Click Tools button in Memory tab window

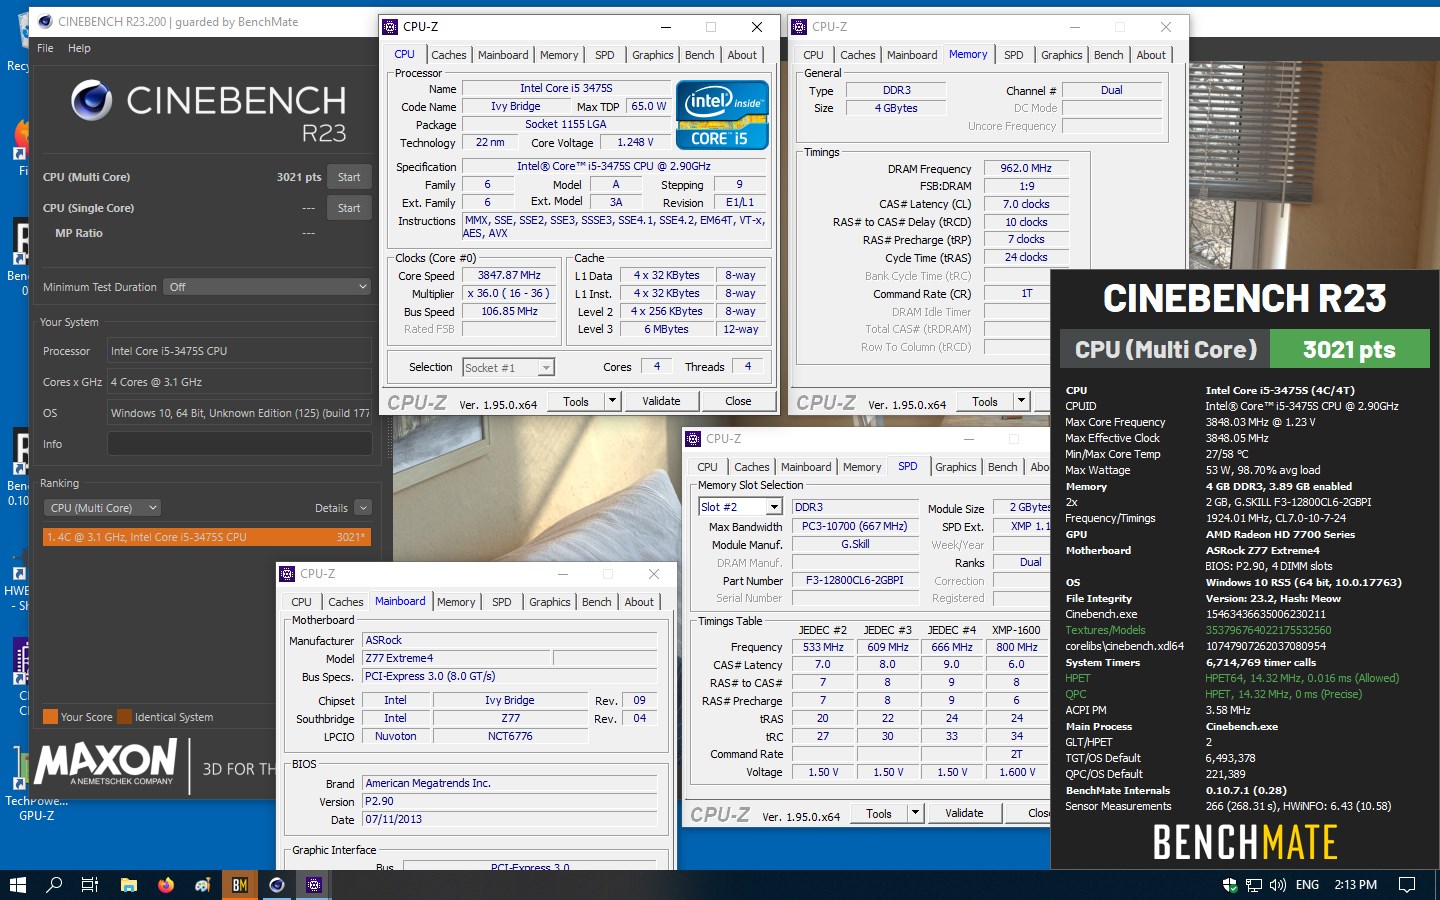(985, 401)
